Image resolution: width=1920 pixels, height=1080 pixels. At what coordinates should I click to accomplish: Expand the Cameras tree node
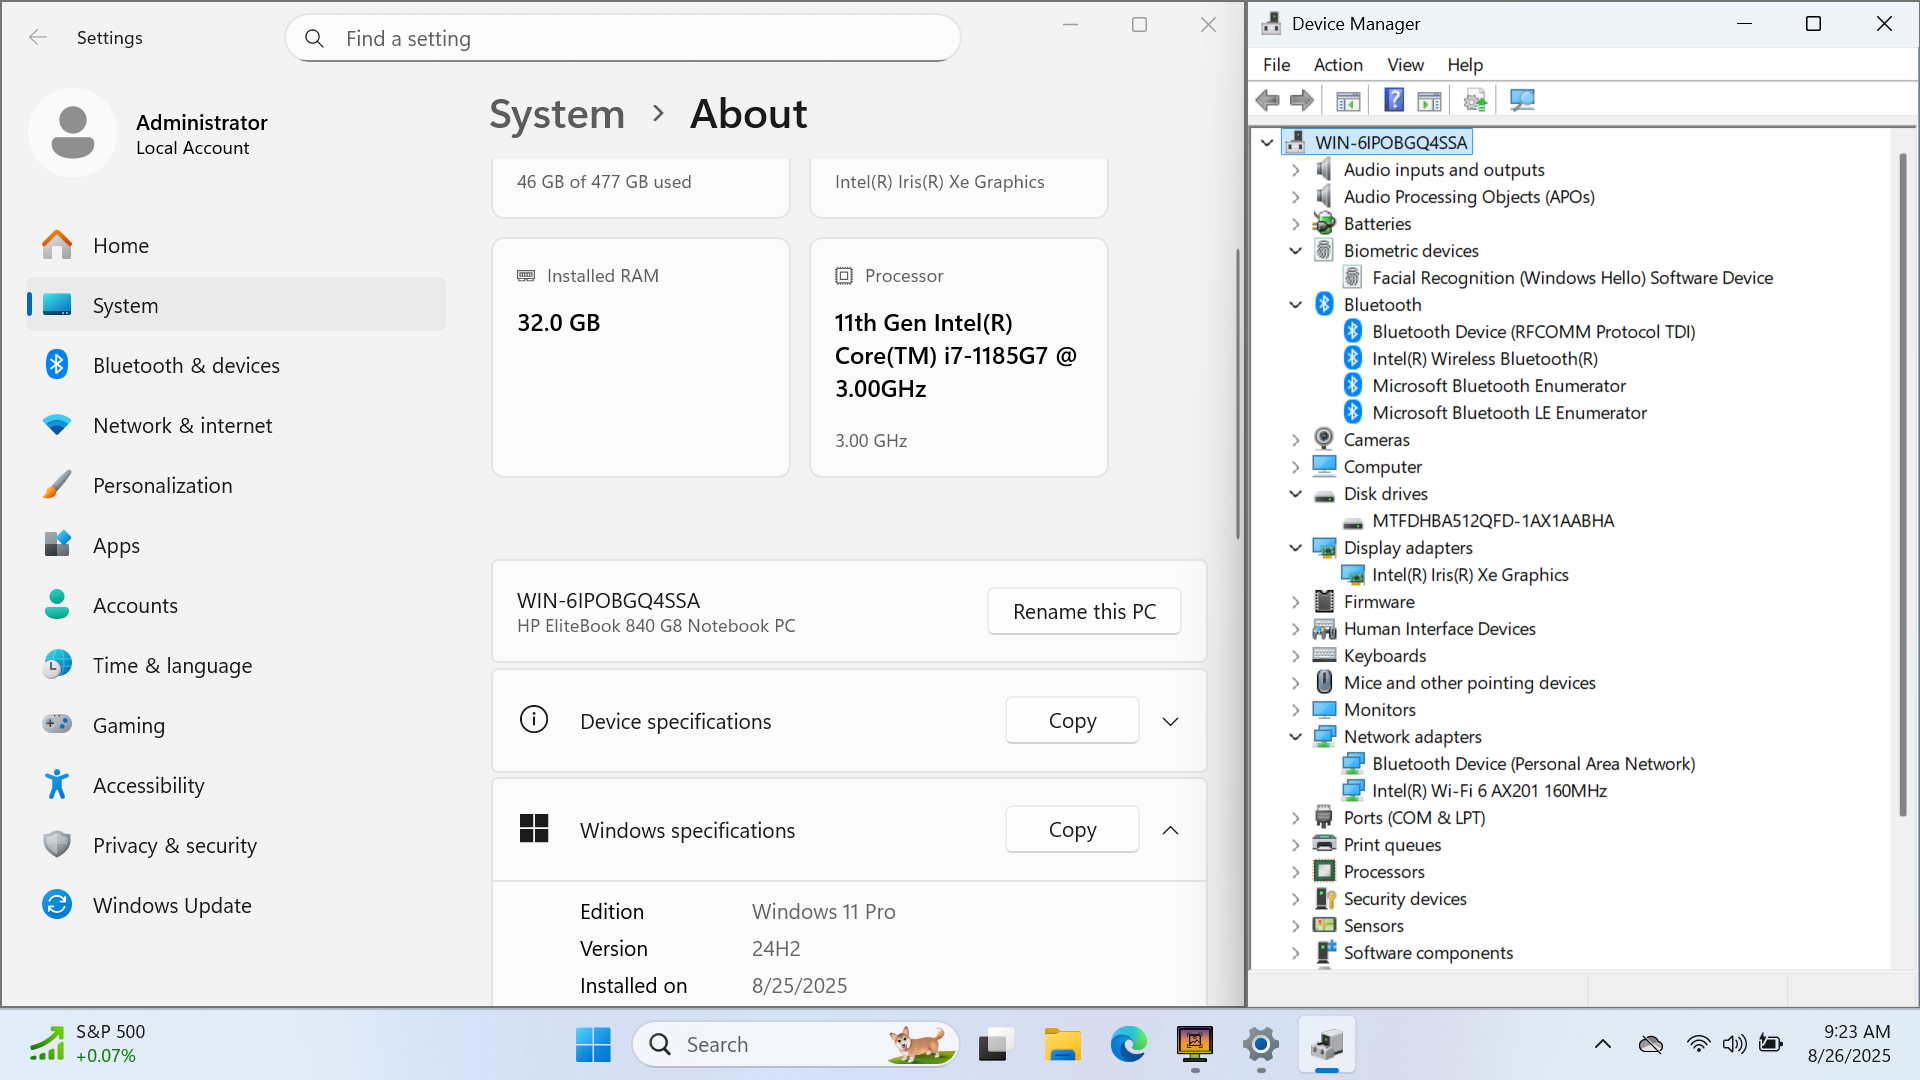point(1296,440)
